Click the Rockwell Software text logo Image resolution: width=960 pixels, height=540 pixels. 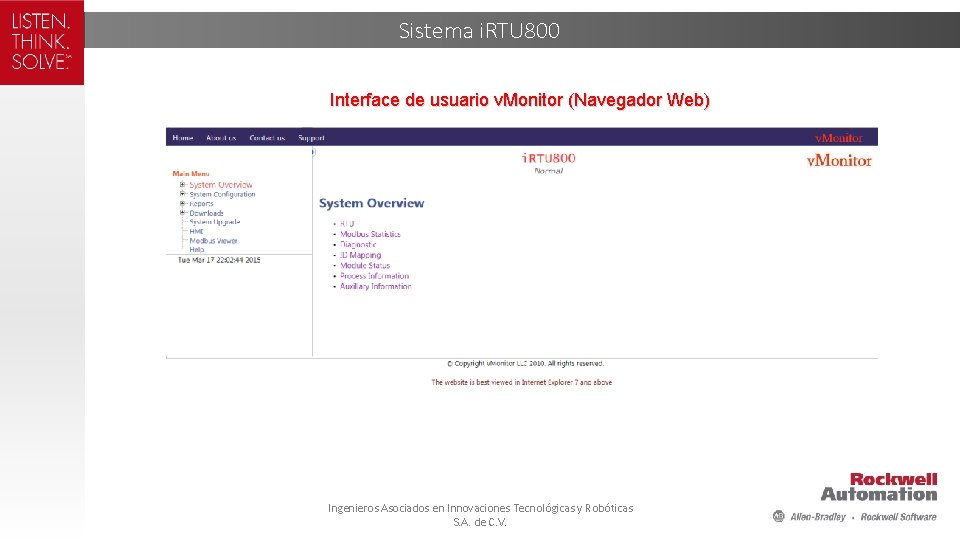898,517
